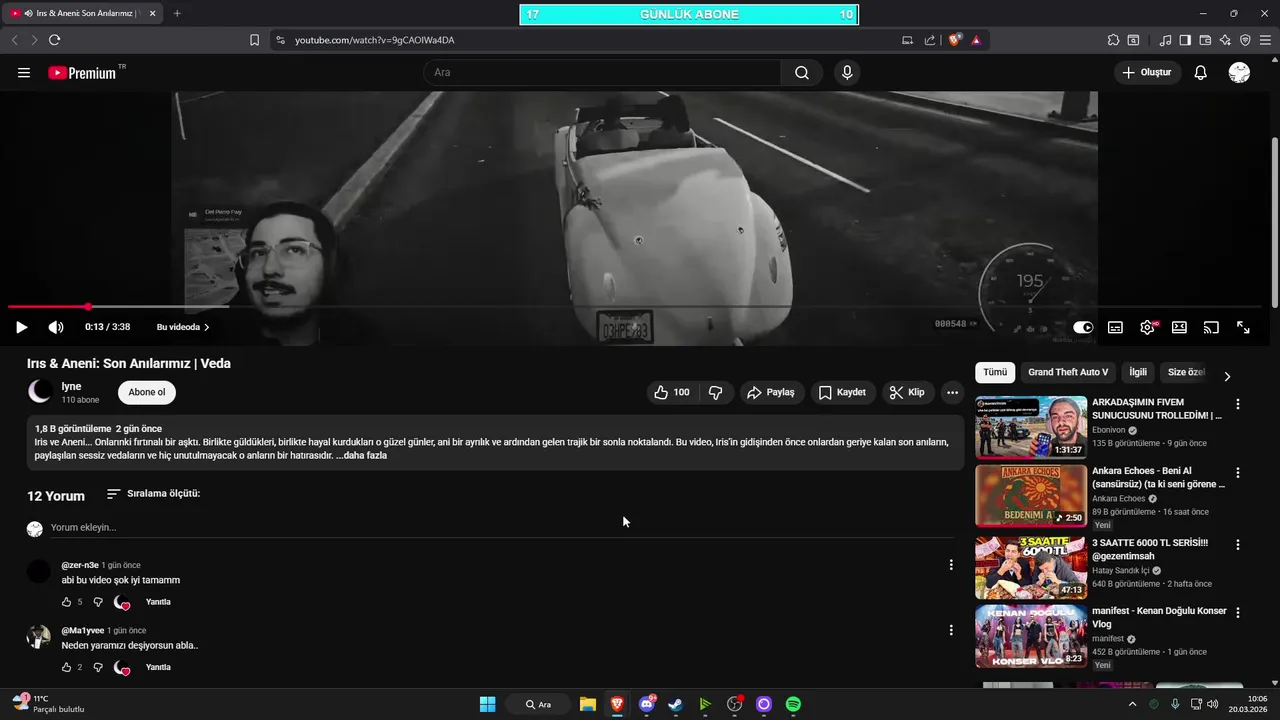
Task: Open the notifications bell
Action: (1201, 73)
